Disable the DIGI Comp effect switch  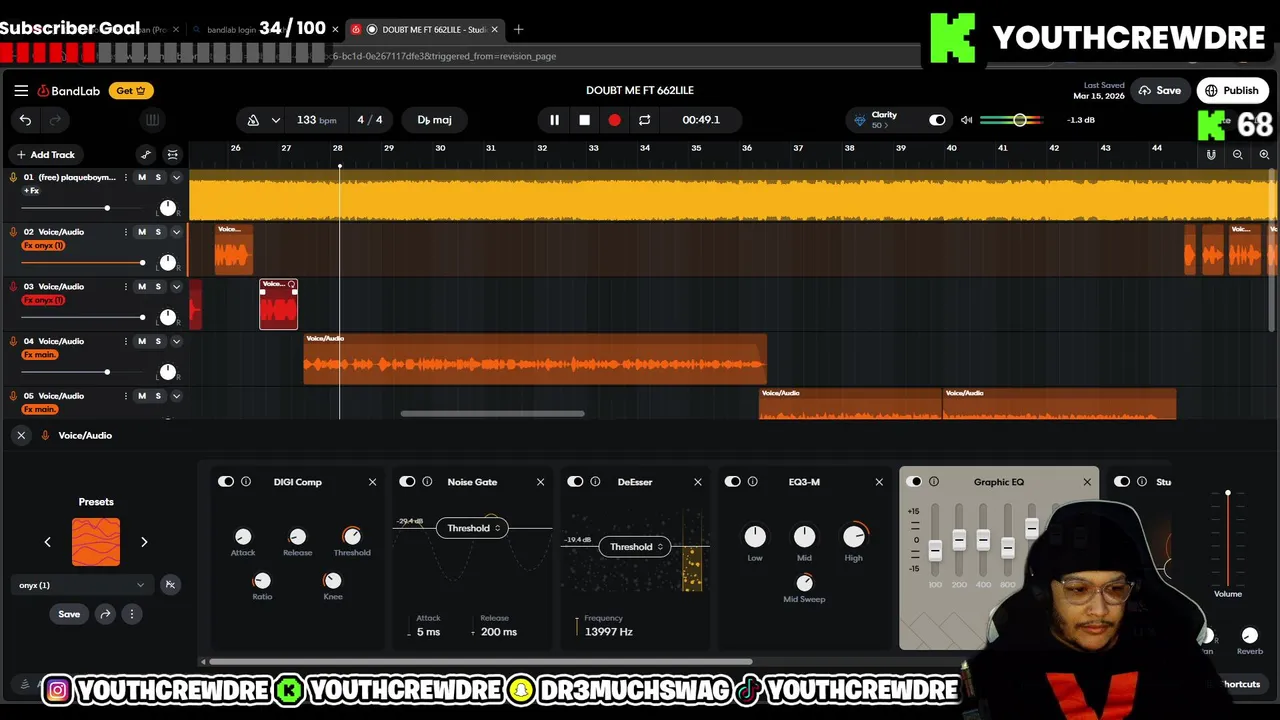[x=226, y=482]
